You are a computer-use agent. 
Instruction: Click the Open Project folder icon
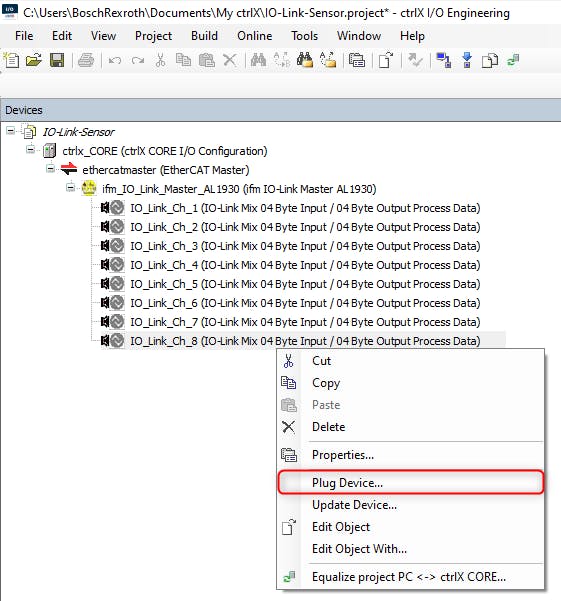coord(34,60)
